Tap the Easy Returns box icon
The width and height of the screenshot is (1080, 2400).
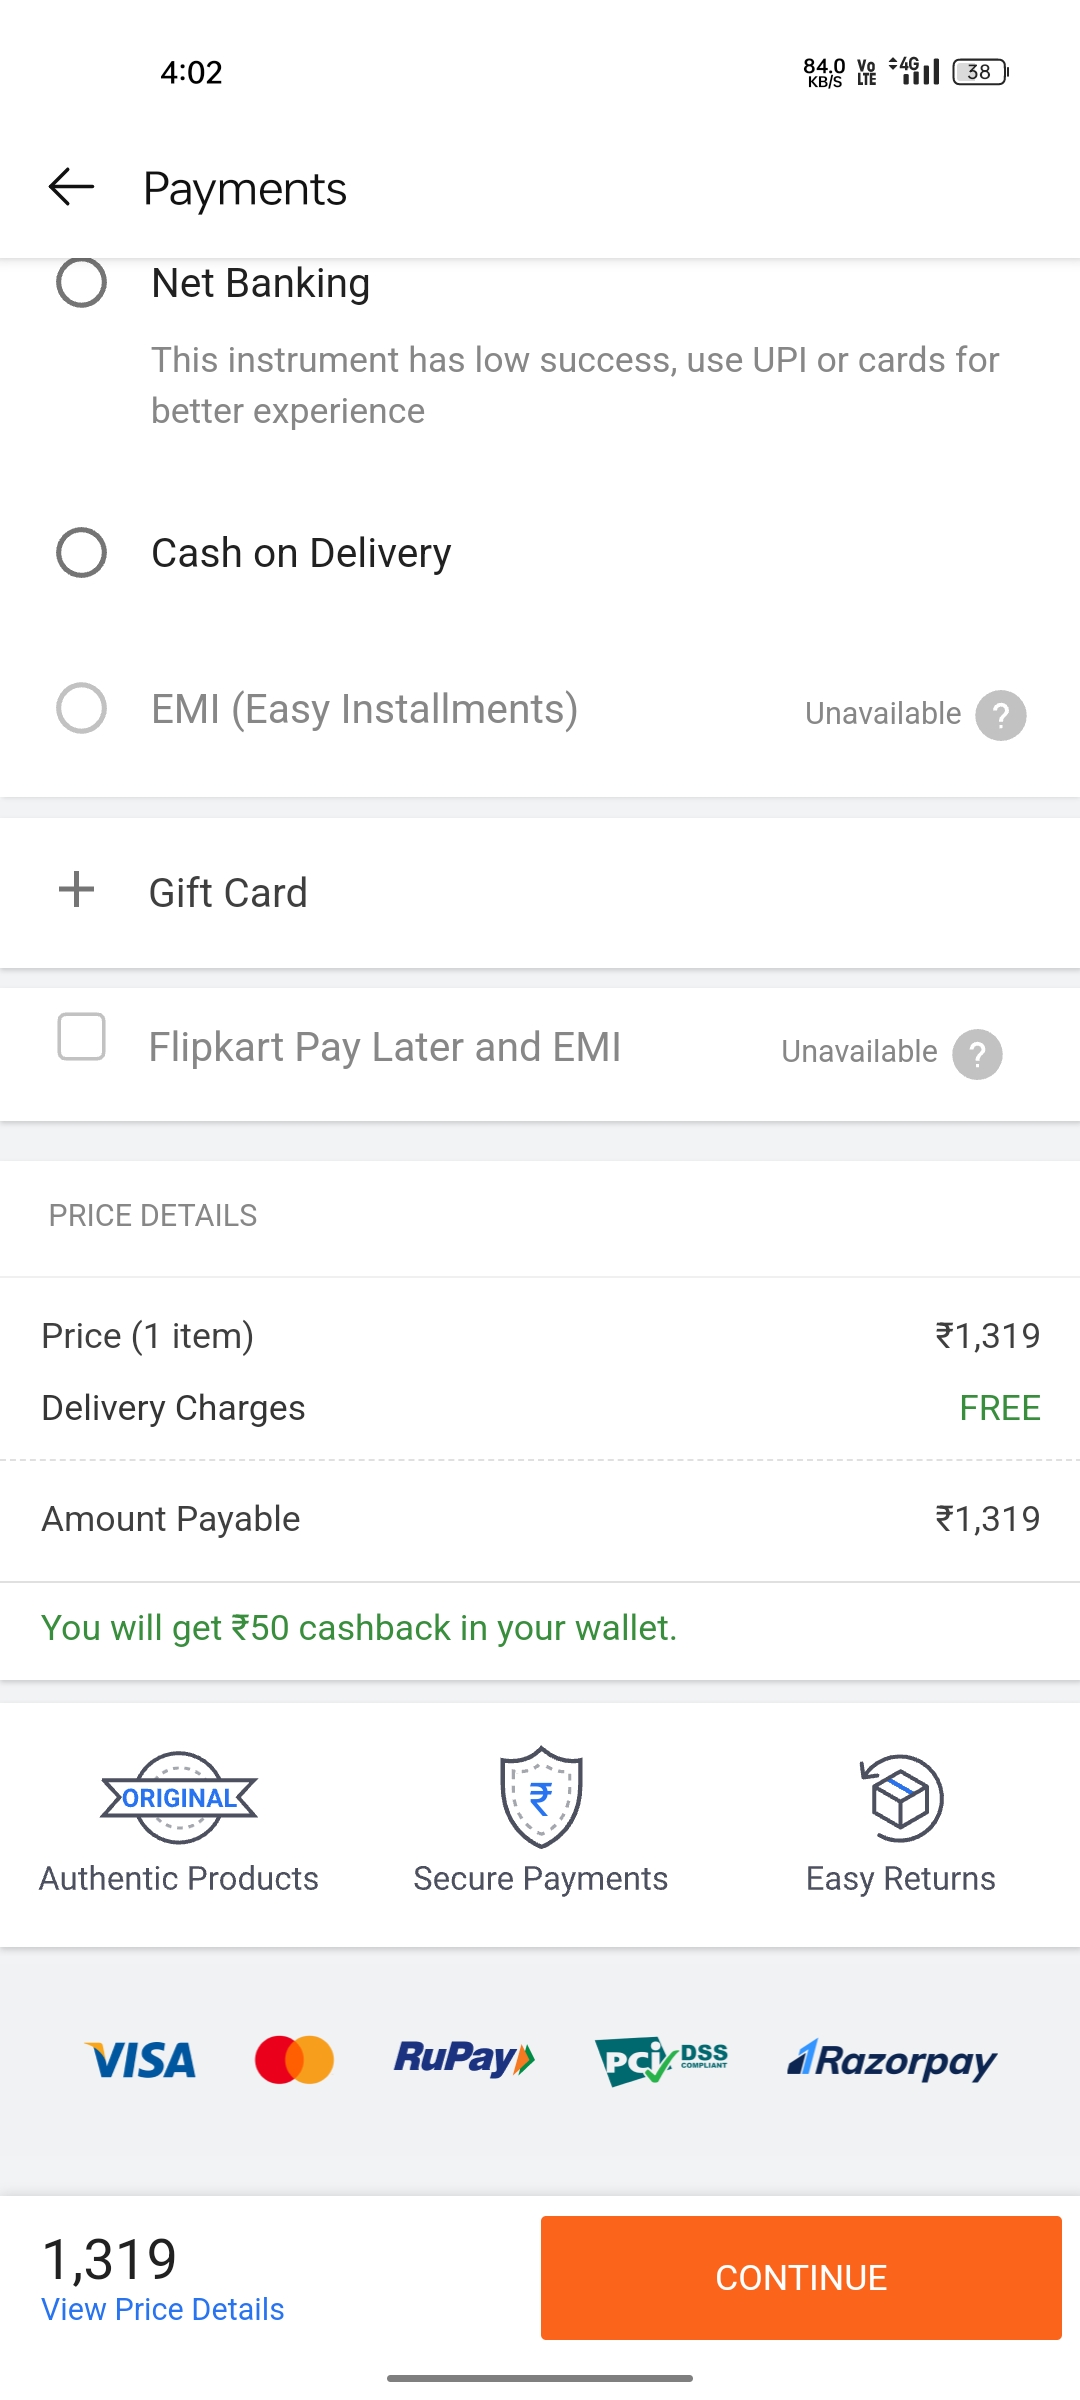tap(901, 1798)
